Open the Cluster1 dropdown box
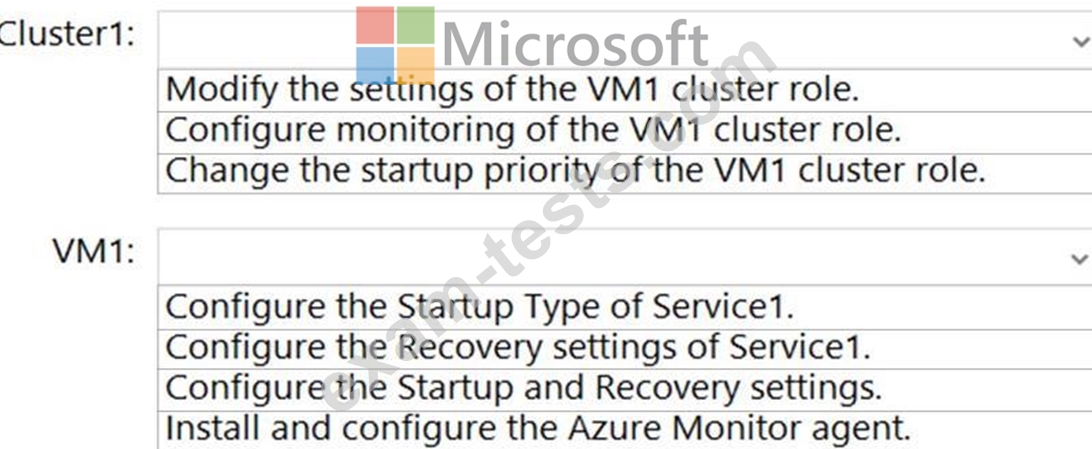This screenshot has height=449, width=1092. pos(620,40)
